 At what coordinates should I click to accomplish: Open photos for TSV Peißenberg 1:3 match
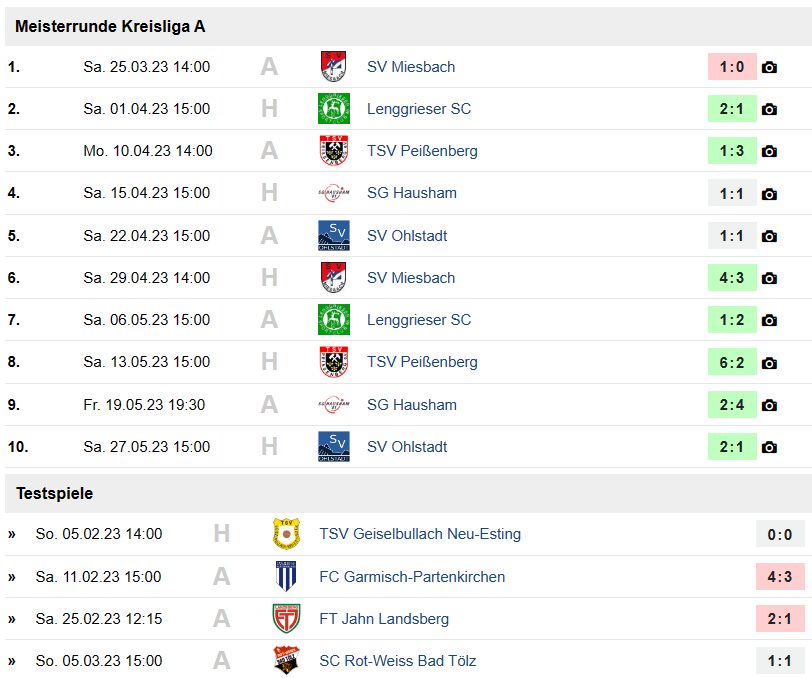769,151
